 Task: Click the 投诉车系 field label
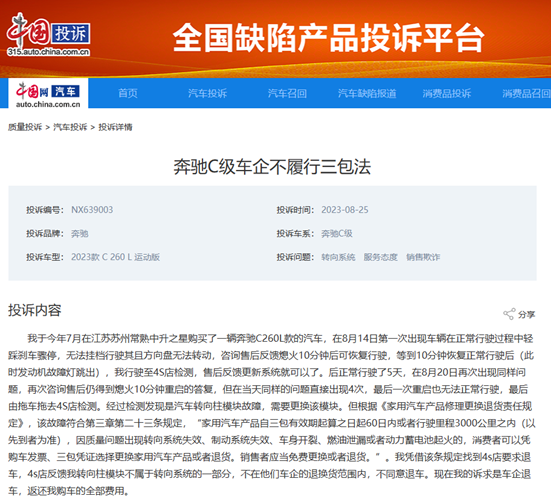pyautogui.click(x=295, y=233)
